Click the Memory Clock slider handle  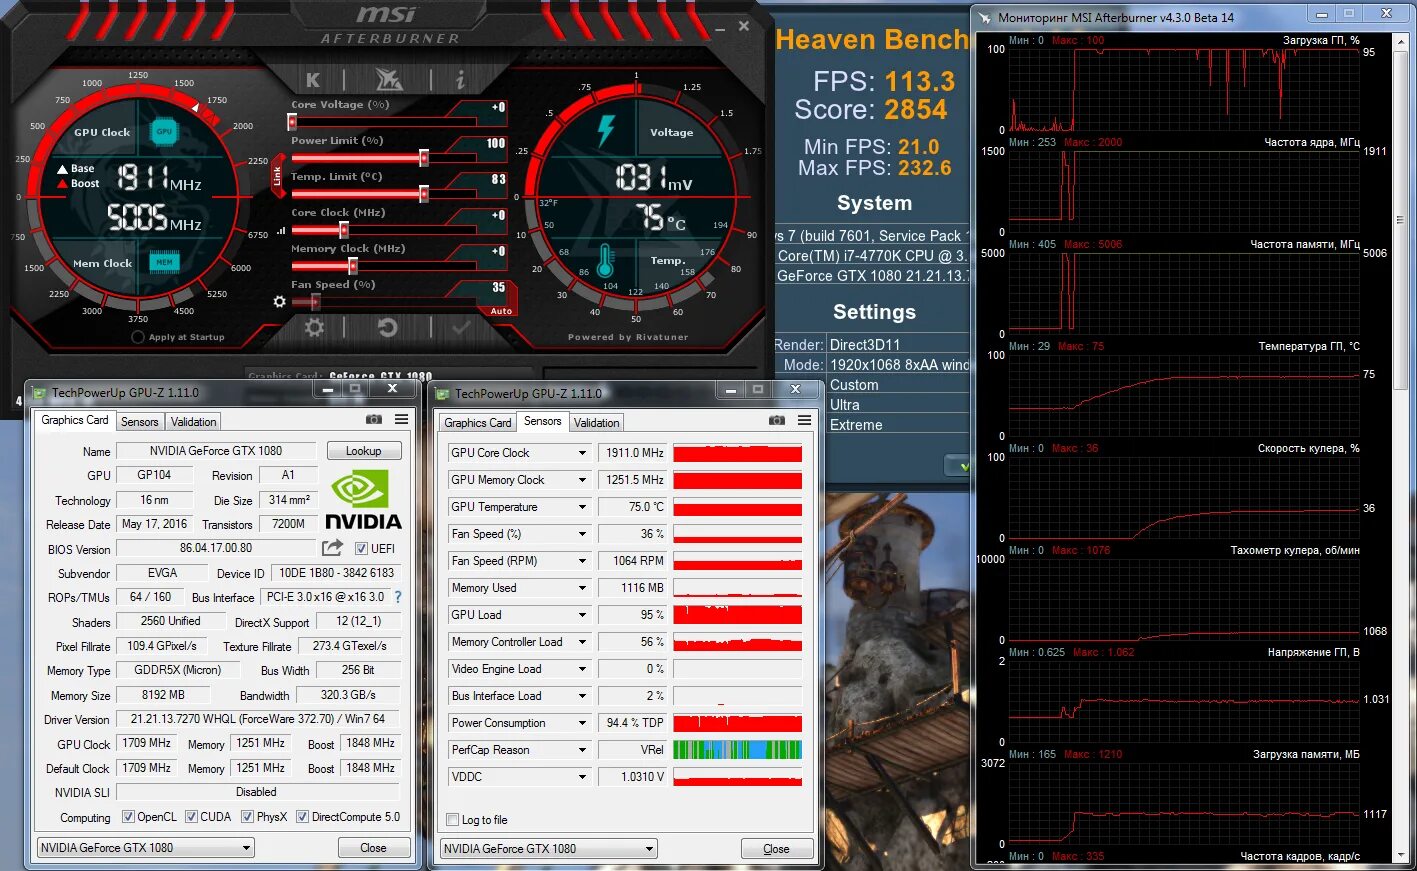click(353, 266)
